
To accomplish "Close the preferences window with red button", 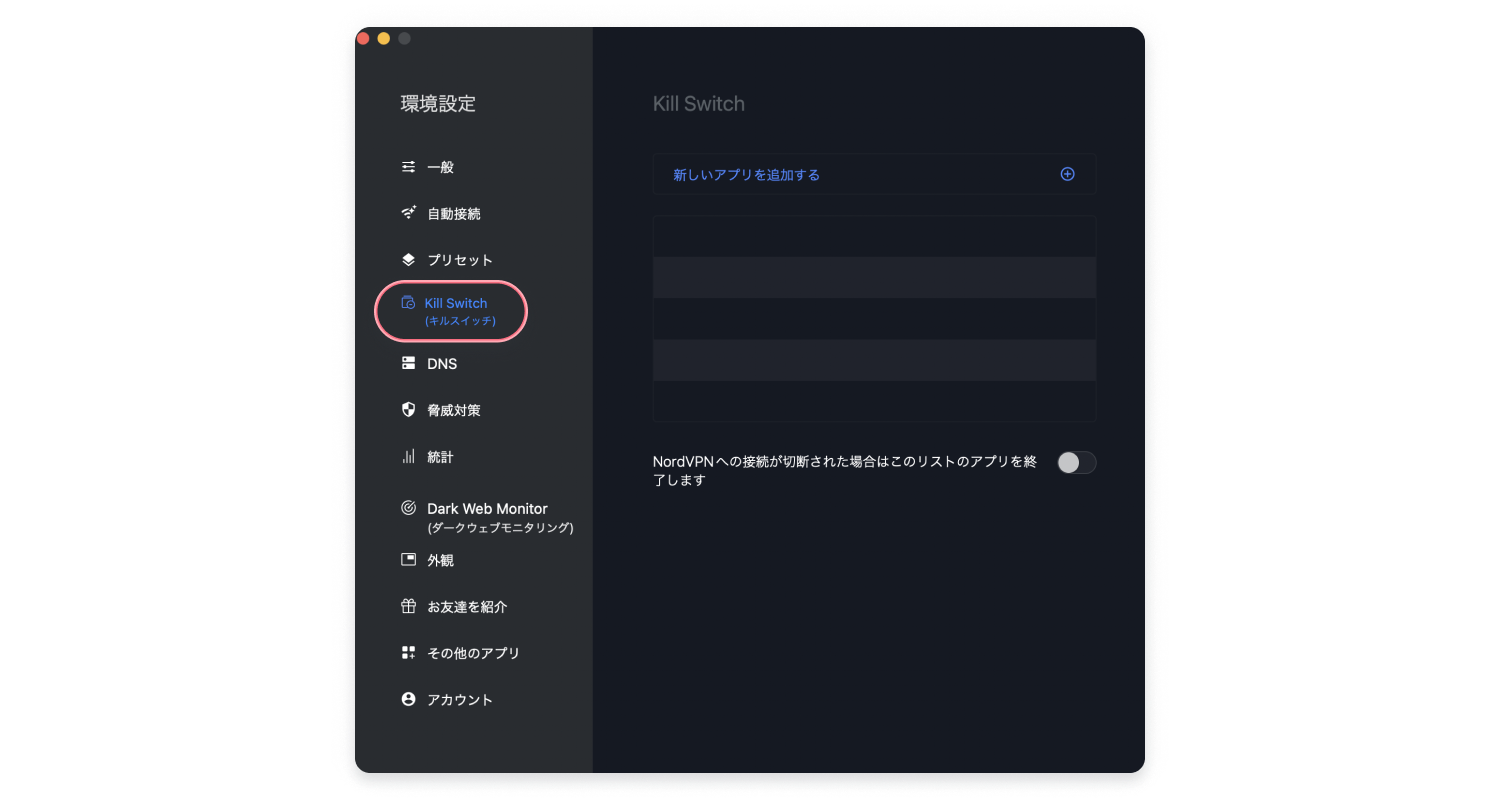I will pyautogui.click(x=363, y=38).
